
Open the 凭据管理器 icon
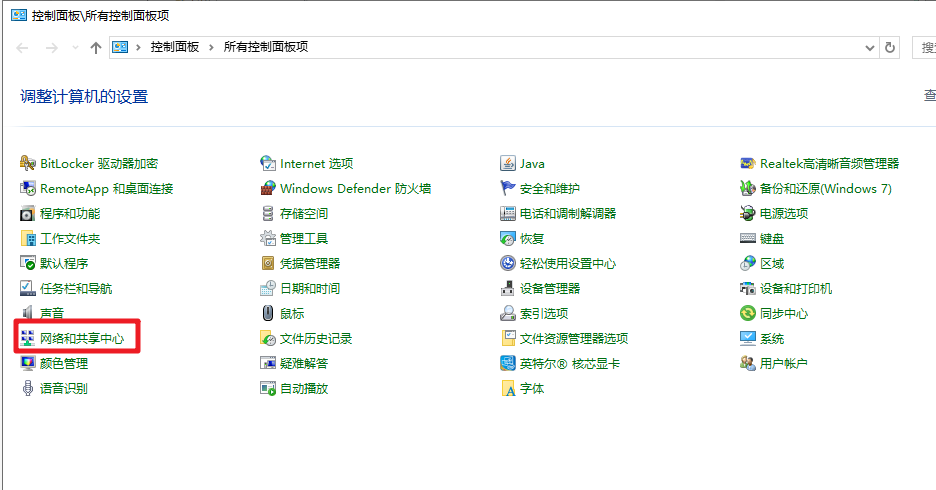click(268, 263)
